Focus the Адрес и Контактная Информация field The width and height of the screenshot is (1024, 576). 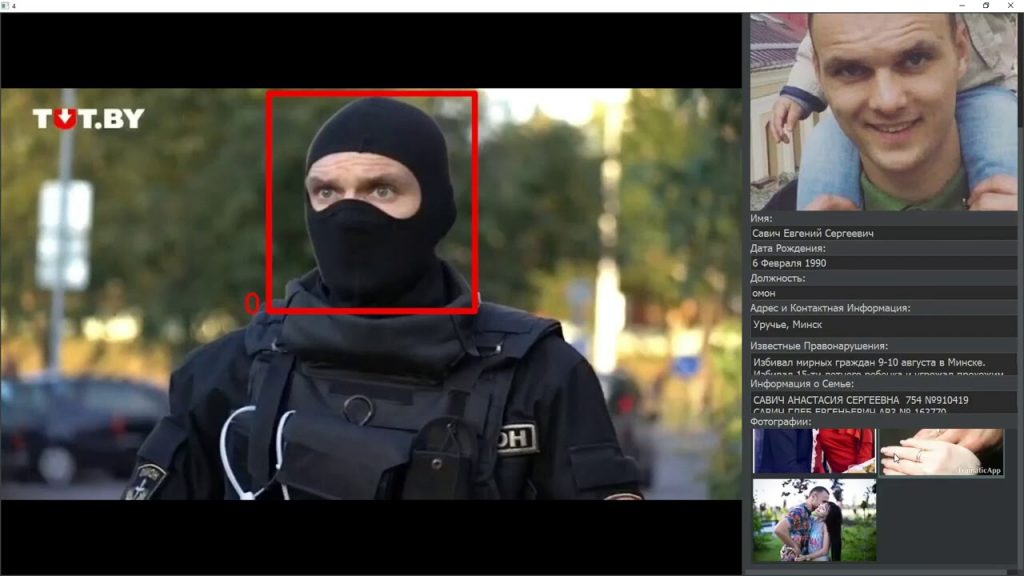pos(882,325)
